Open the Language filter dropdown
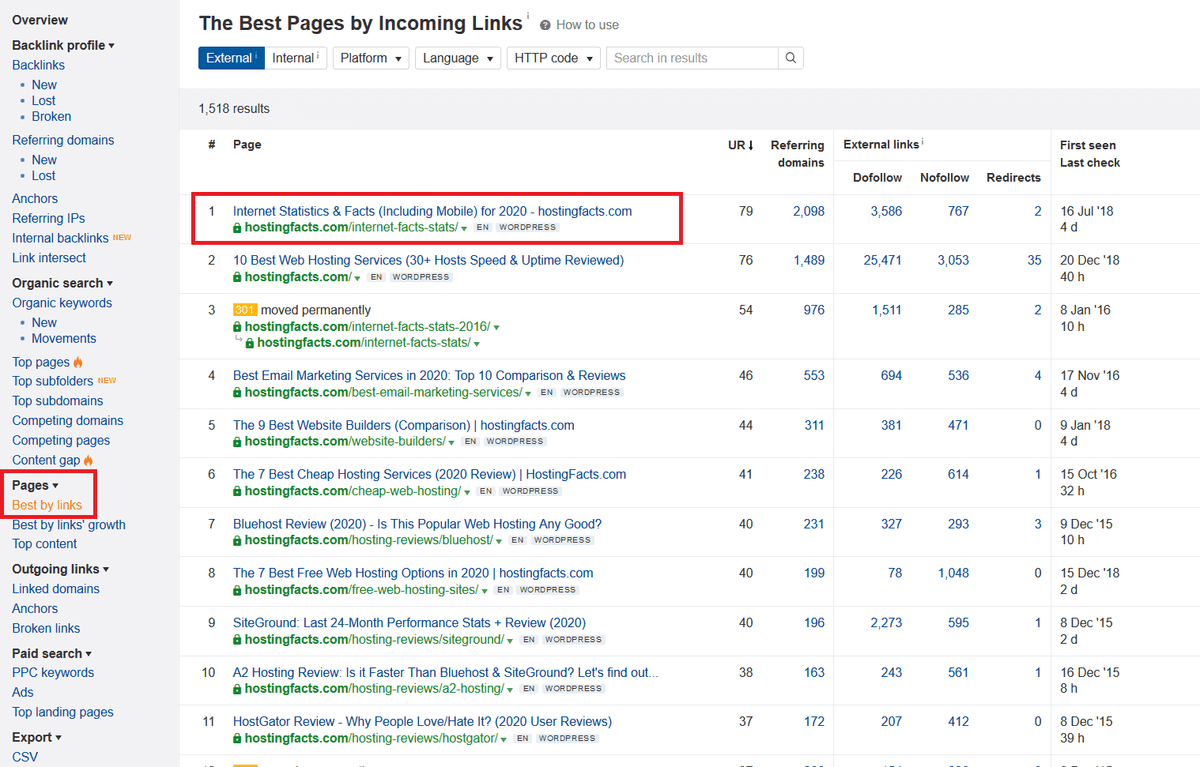The image size is (1200, 767). point(458,58)
